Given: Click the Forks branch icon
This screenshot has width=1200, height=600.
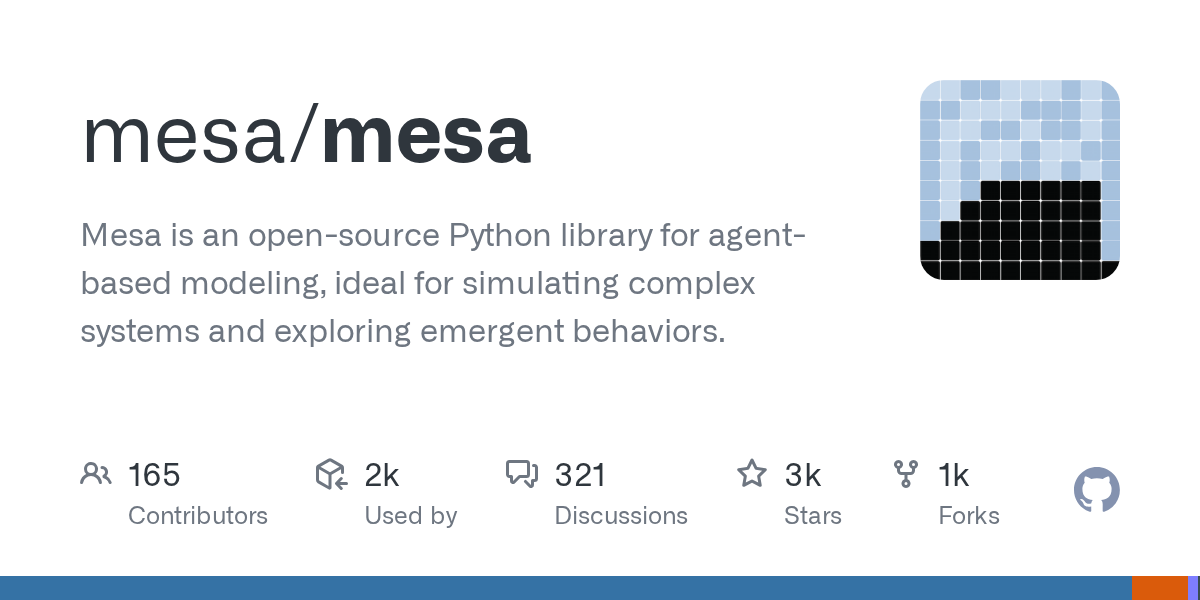Looking at the screenshot, I should point(906,474).
